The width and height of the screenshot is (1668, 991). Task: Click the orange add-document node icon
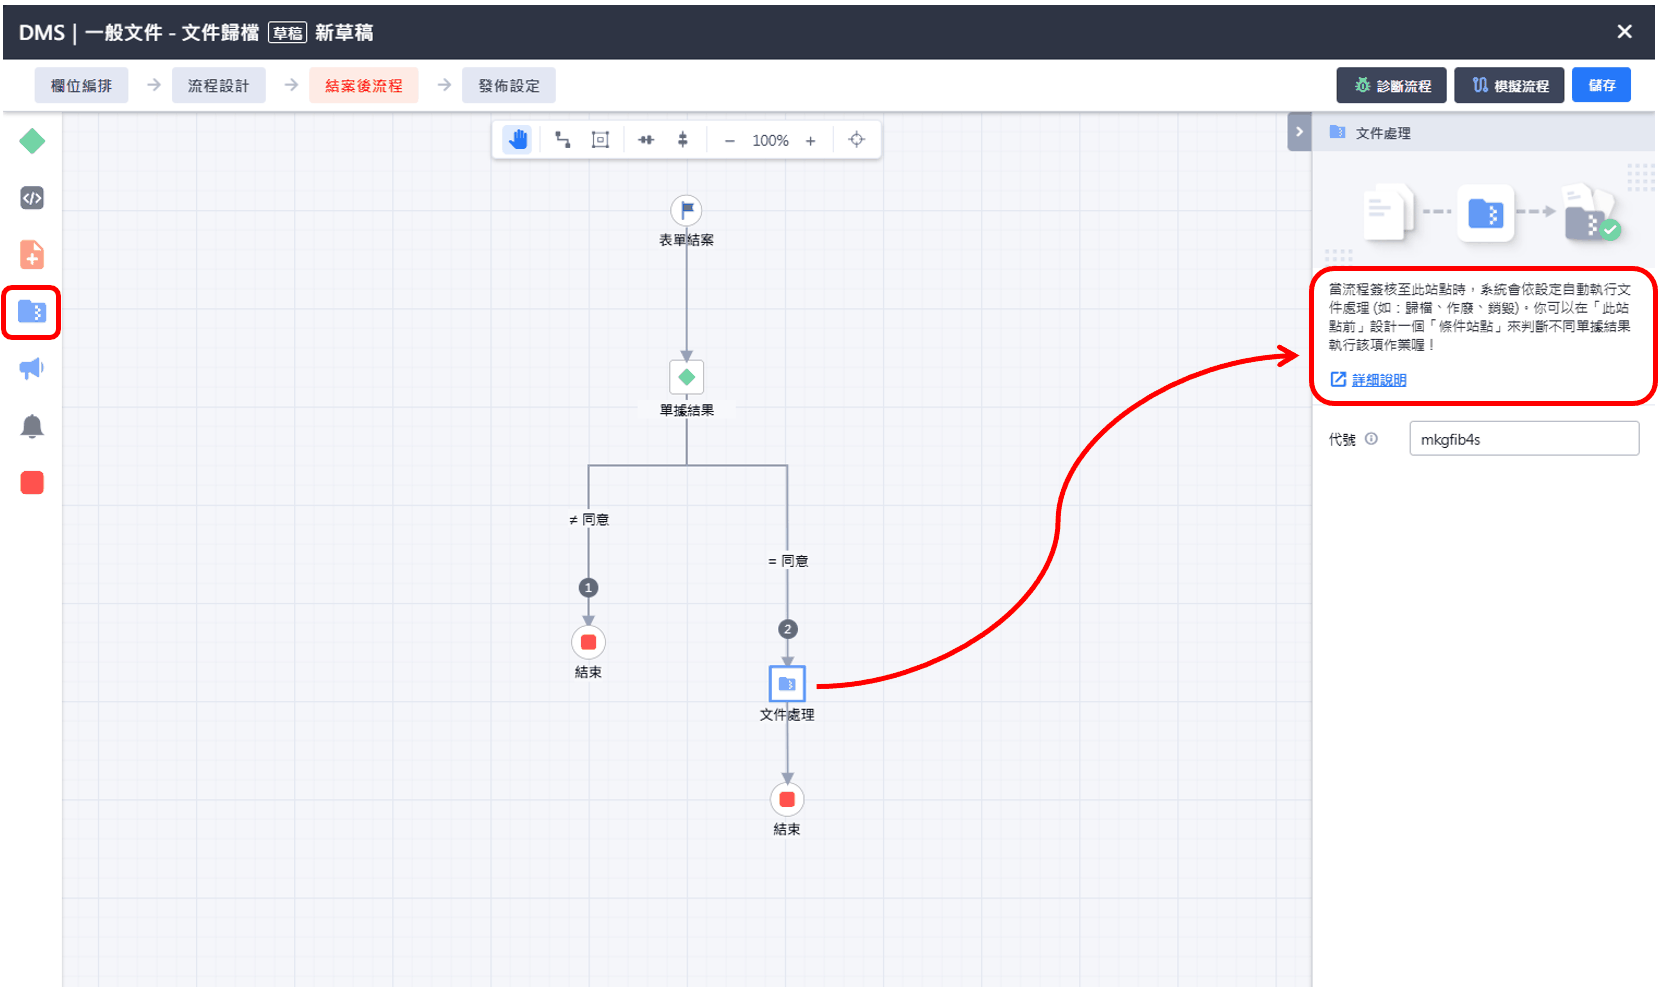(x=32, y=255)
